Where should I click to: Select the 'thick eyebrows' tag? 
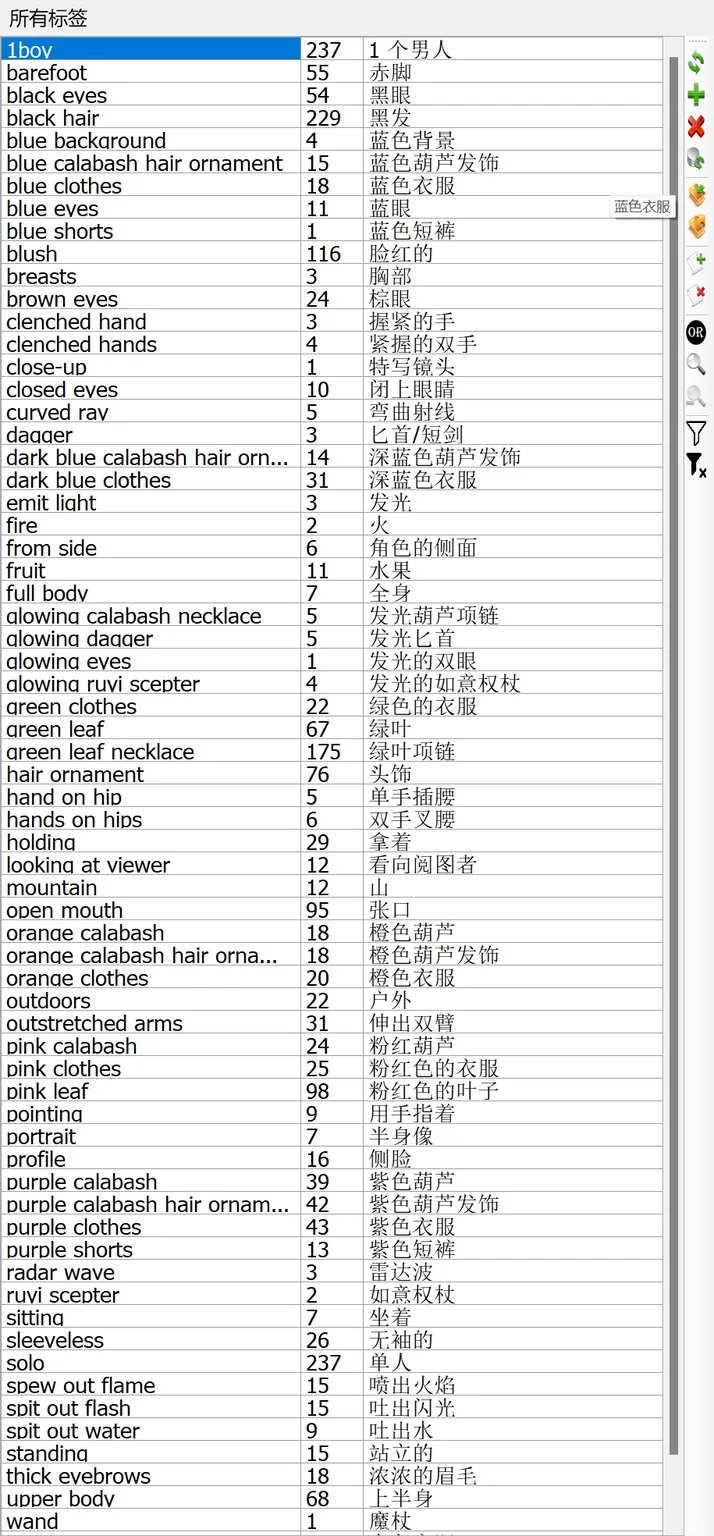pyautogui.click(x=78, y=1476)
